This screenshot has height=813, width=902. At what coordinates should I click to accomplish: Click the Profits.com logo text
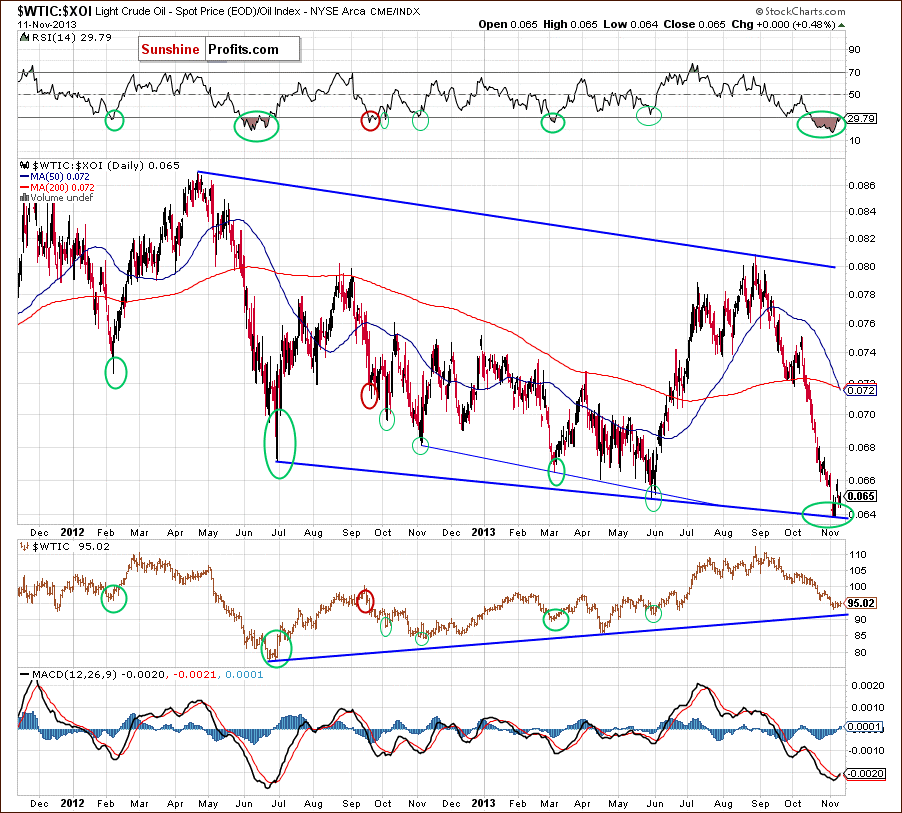(243, 49)
